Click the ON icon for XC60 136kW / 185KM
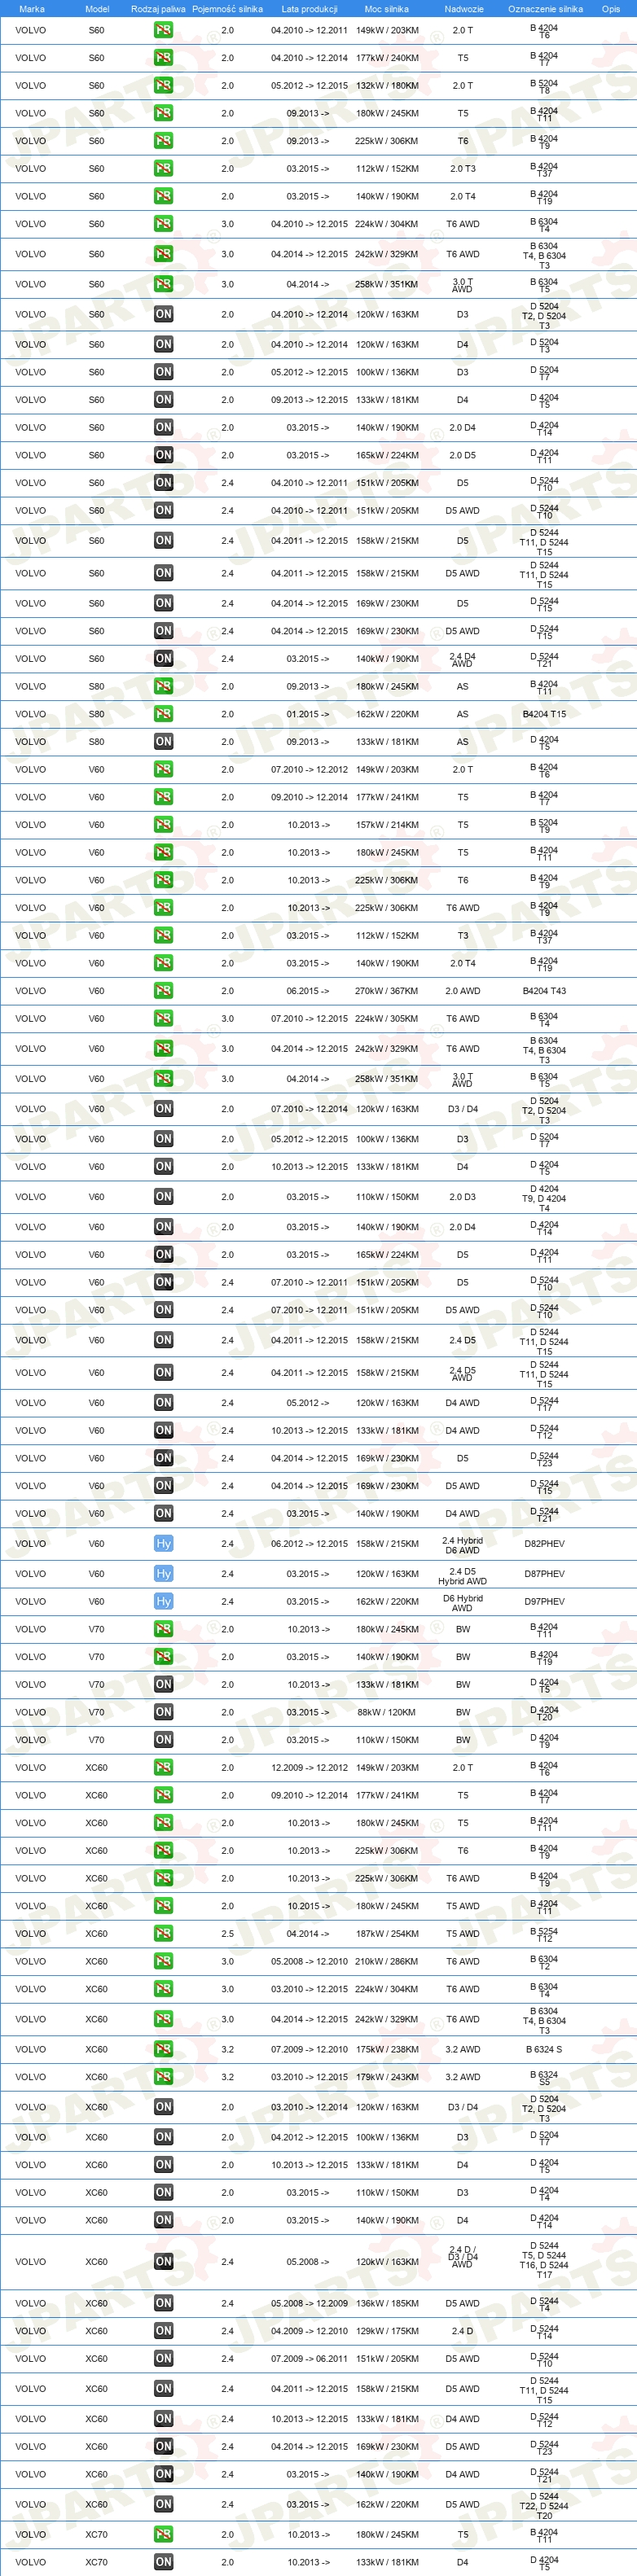The image size is (637, 2576). [x=163, y=2304]
